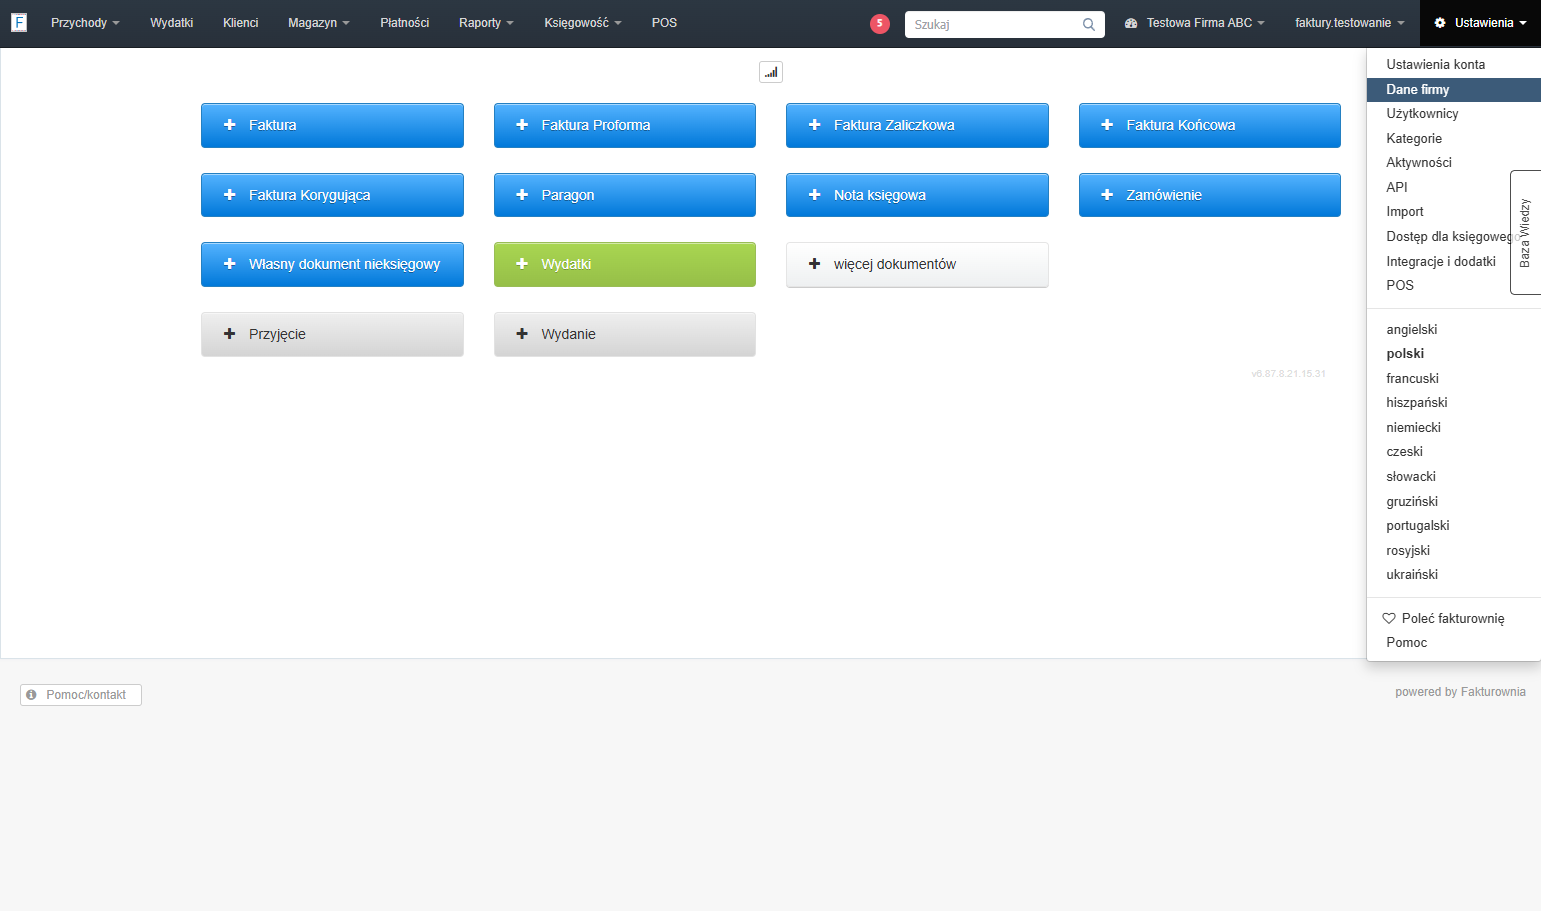The height and width of the screenshot is (911, 1541).
Task: Click the info icon in Pomoc/kontakt
Action: [x=31, y=694]
